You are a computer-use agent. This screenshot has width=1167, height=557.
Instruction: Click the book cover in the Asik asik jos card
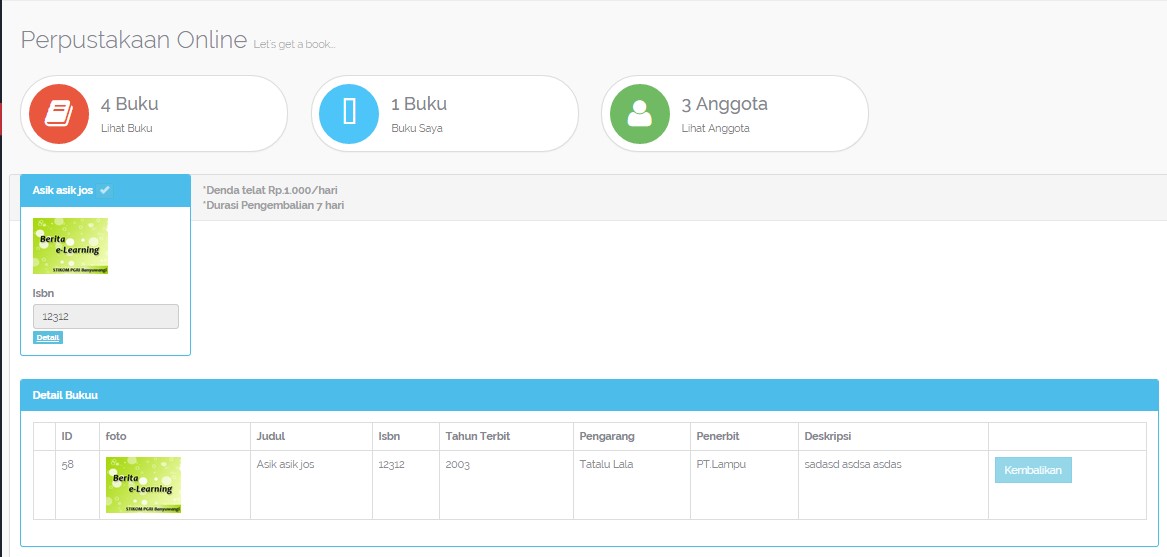(x=70, y=246)
